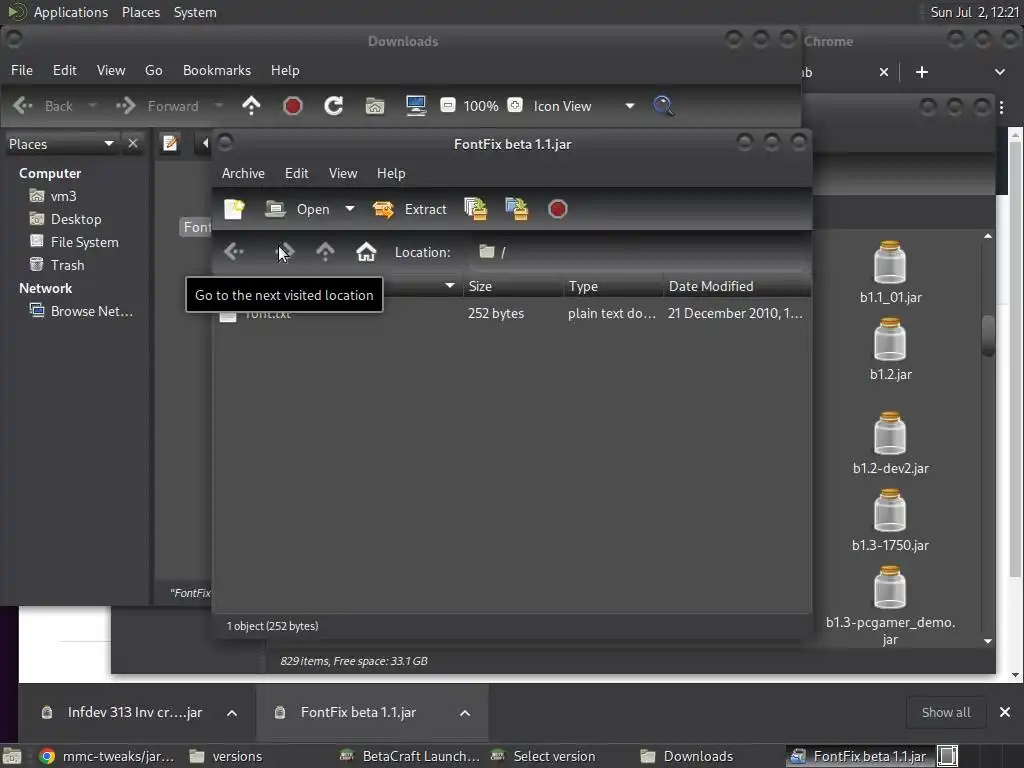This screenshot has width=1024, height=768.
Task: Open the Go menu in Downloads window
Action: 153,70
